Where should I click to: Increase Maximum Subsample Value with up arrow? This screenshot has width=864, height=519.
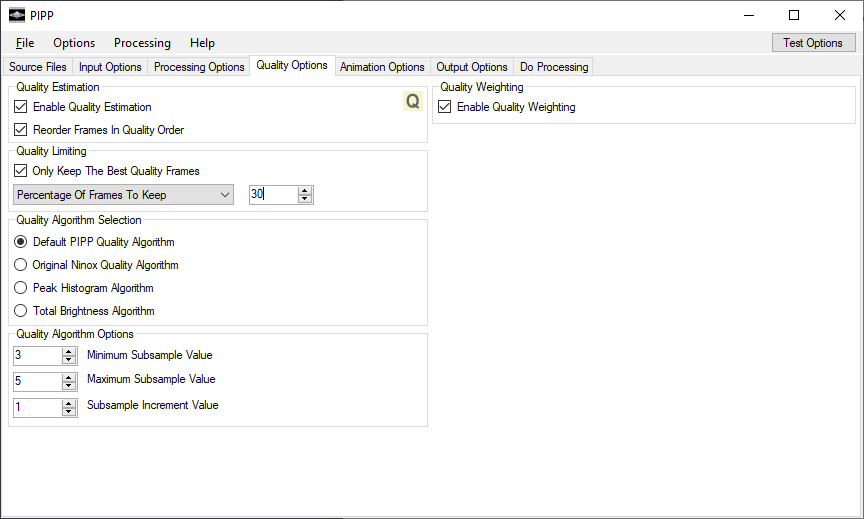click(x=69, y=377)
